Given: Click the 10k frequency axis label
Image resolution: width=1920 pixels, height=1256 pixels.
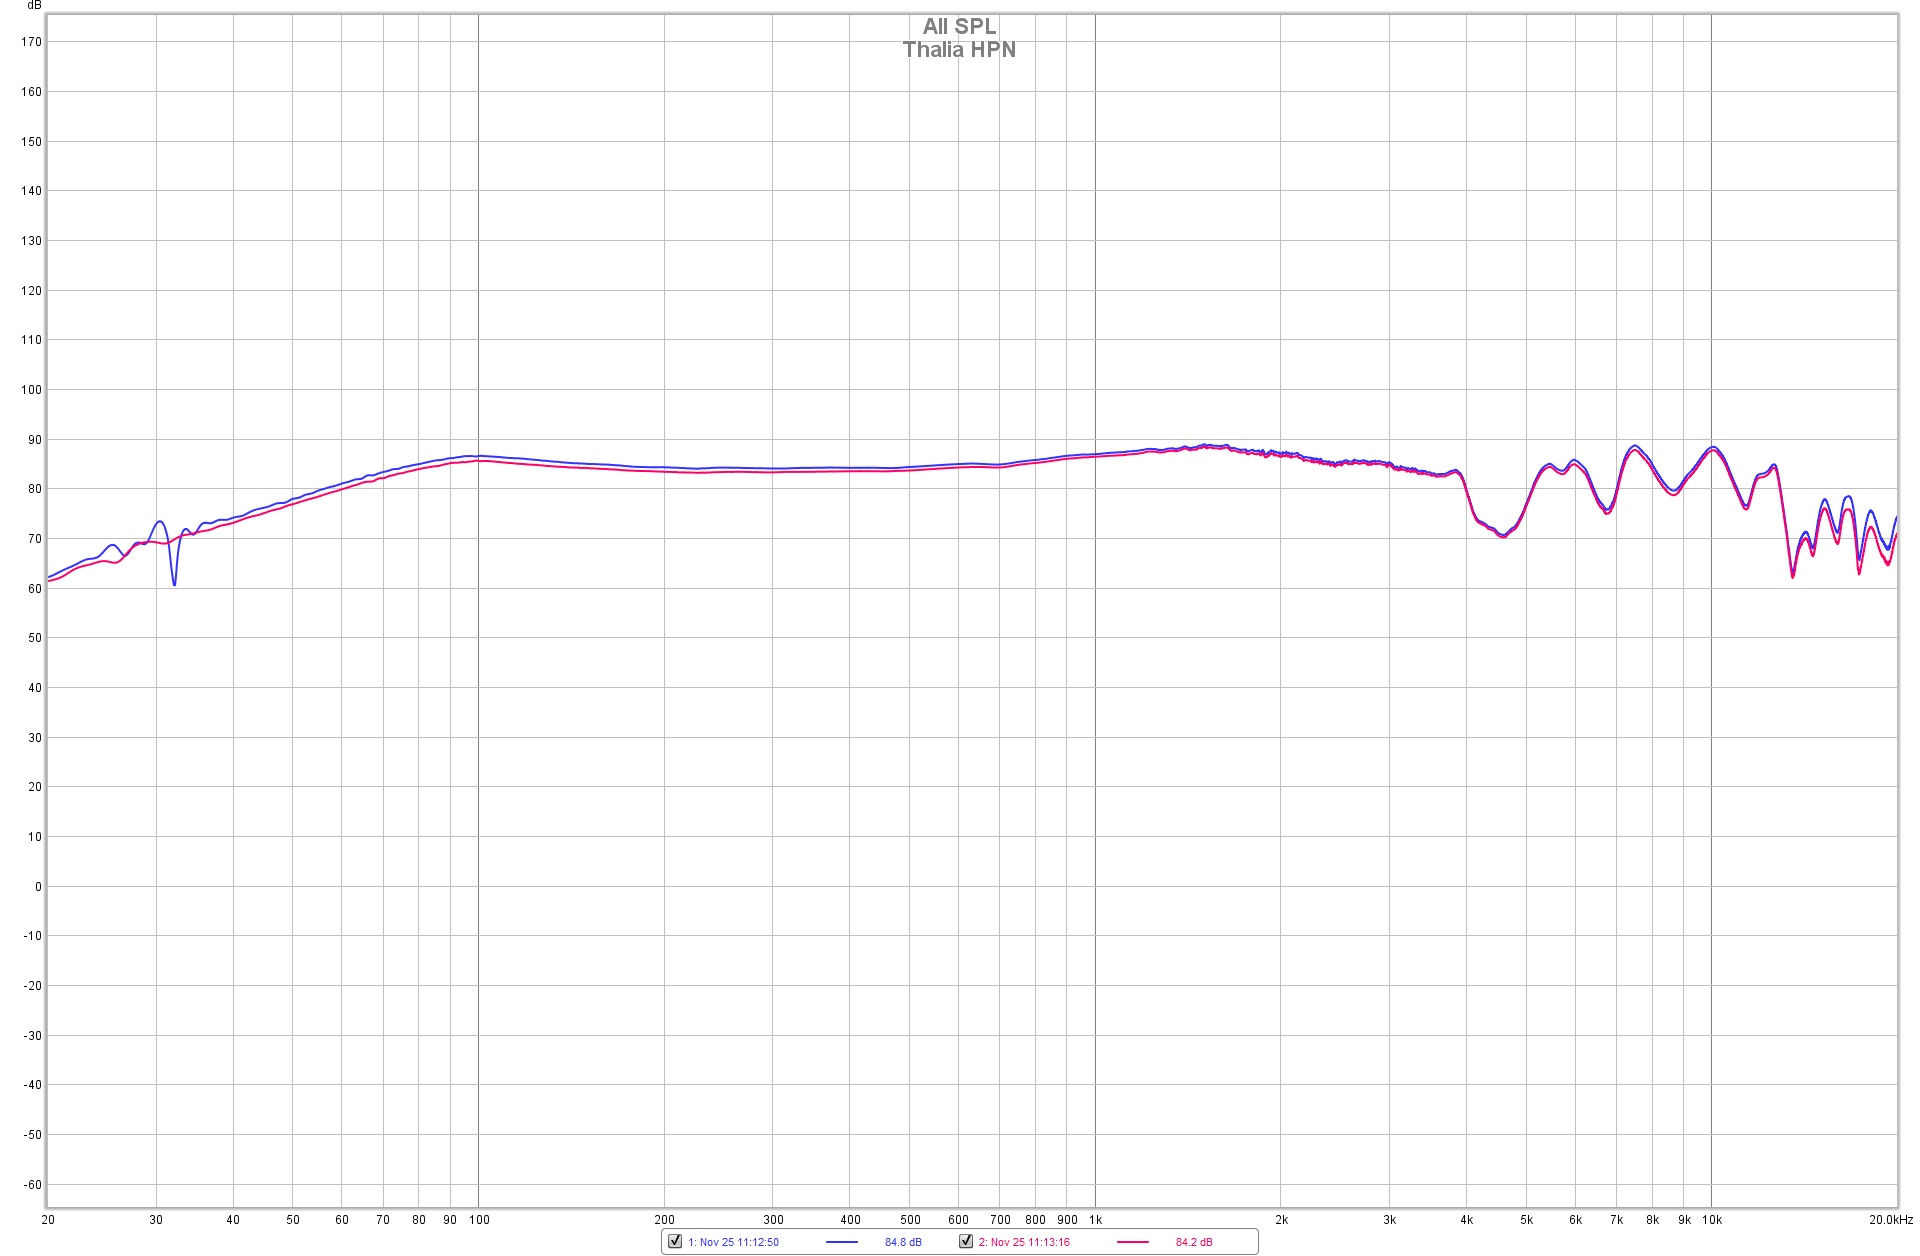Looking at the screenshot, I should pos(1711,1220).
